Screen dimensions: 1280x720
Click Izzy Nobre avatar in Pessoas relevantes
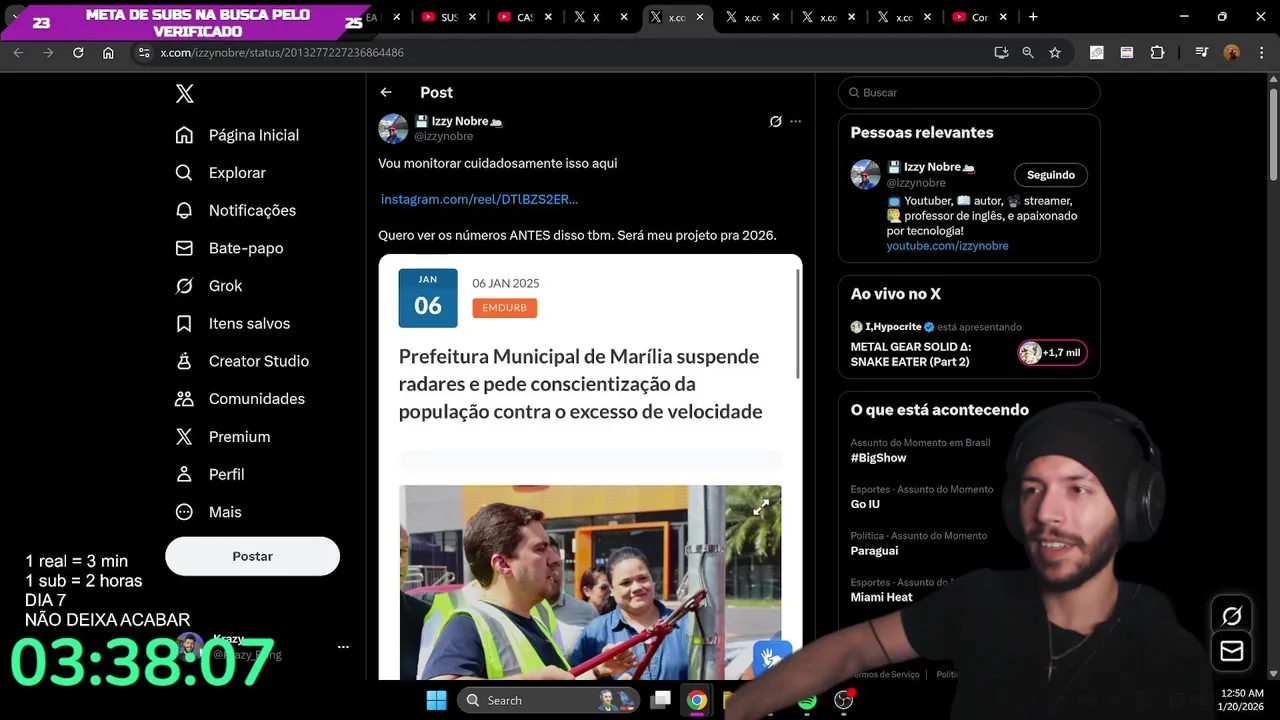tap(865, 174)
